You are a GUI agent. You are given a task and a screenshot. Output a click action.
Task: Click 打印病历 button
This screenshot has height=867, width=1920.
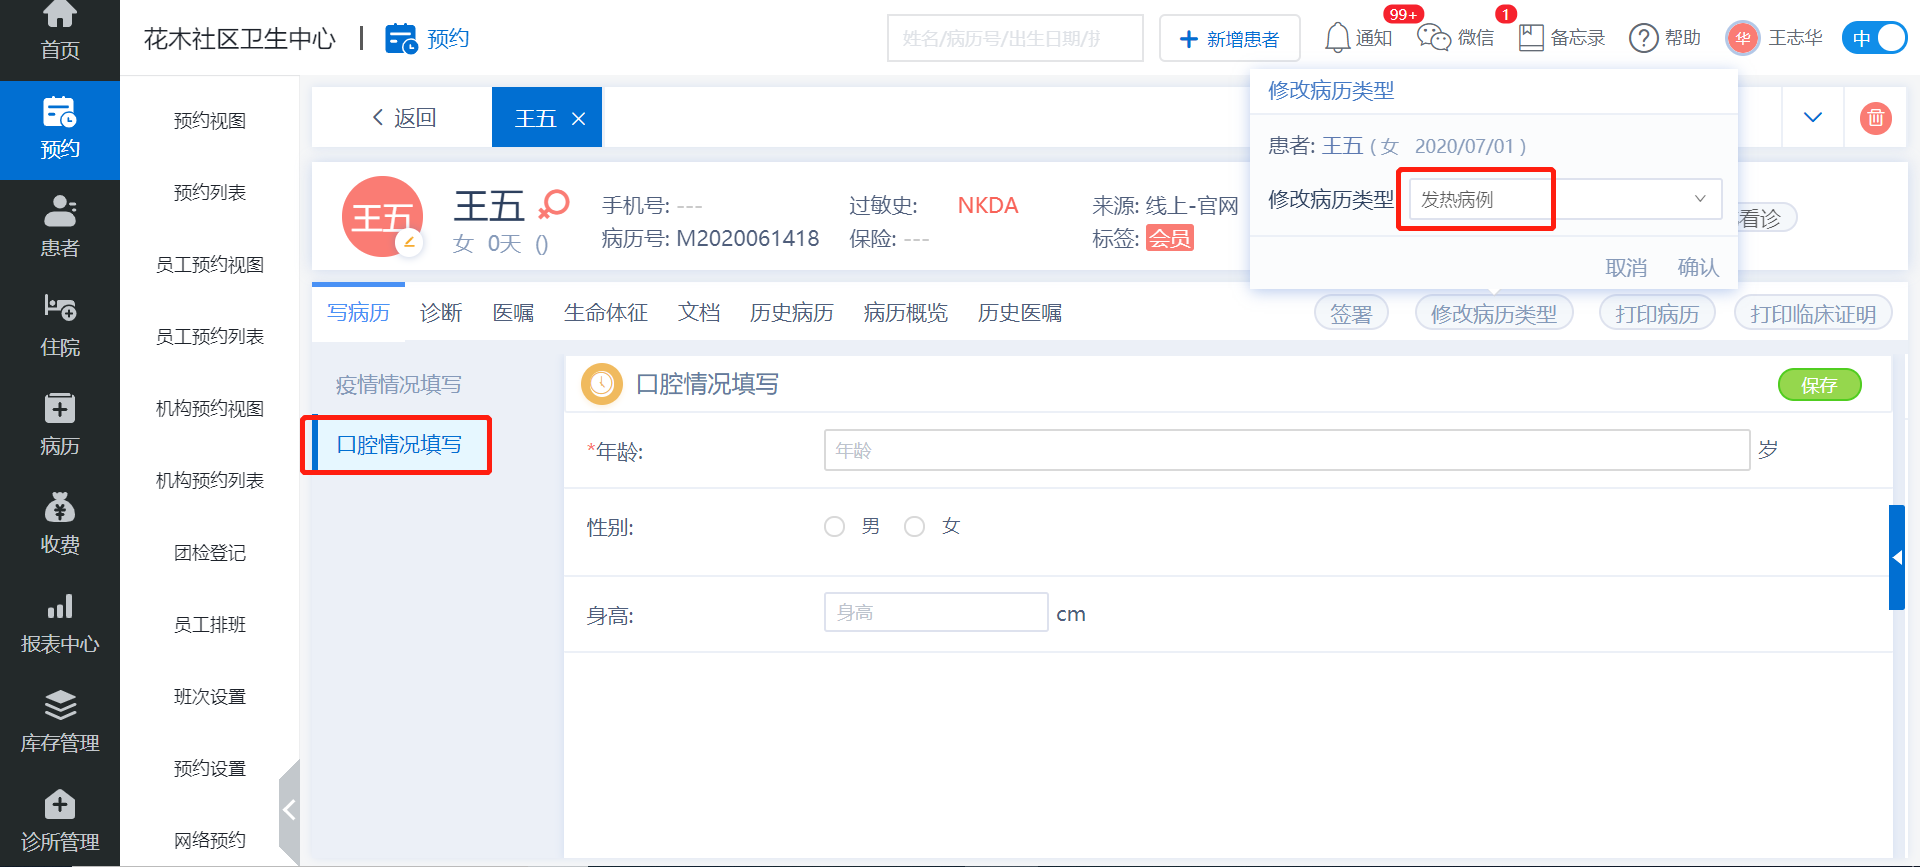pyautogui.click(x=1657, y=313)
